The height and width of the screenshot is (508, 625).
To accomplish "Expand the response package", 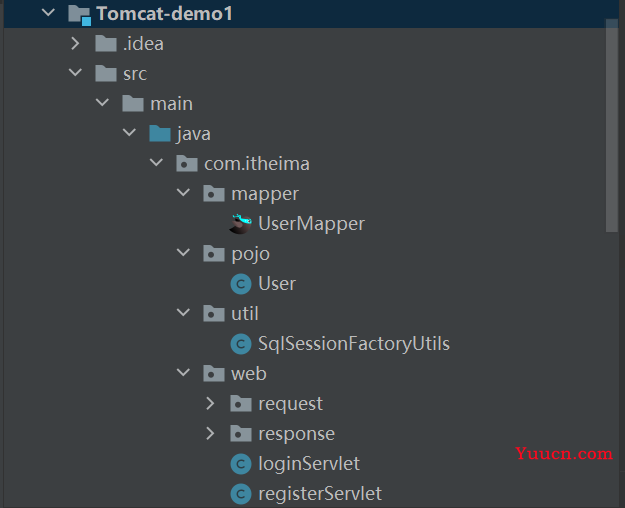I will click(x=210, y=433).
